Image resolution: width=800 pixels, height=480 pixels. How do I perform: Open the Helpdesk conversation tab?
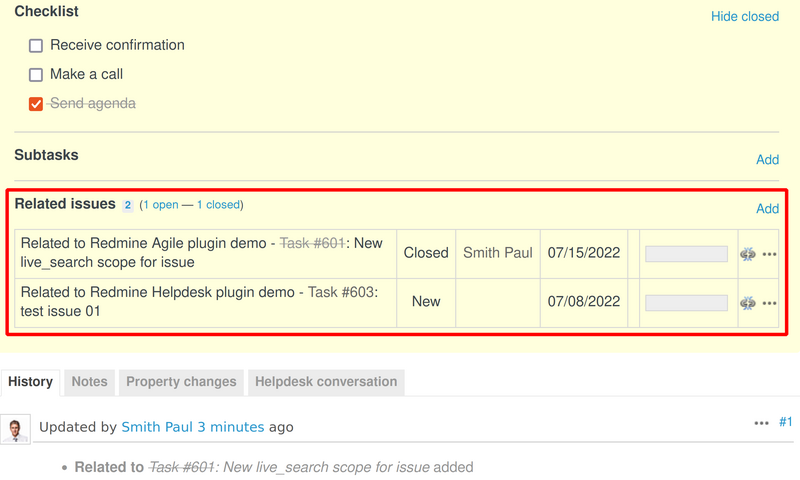pos(325,382)
